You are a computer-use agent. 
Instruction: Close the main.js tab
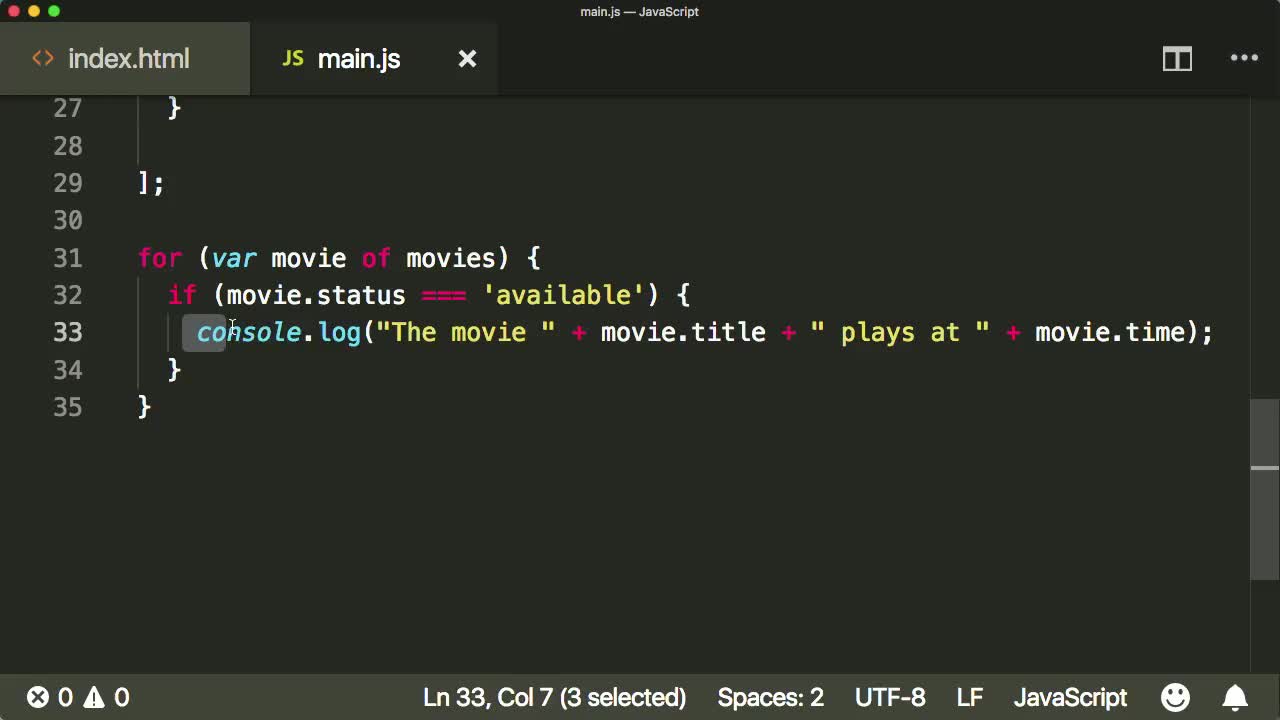point(467,59)
